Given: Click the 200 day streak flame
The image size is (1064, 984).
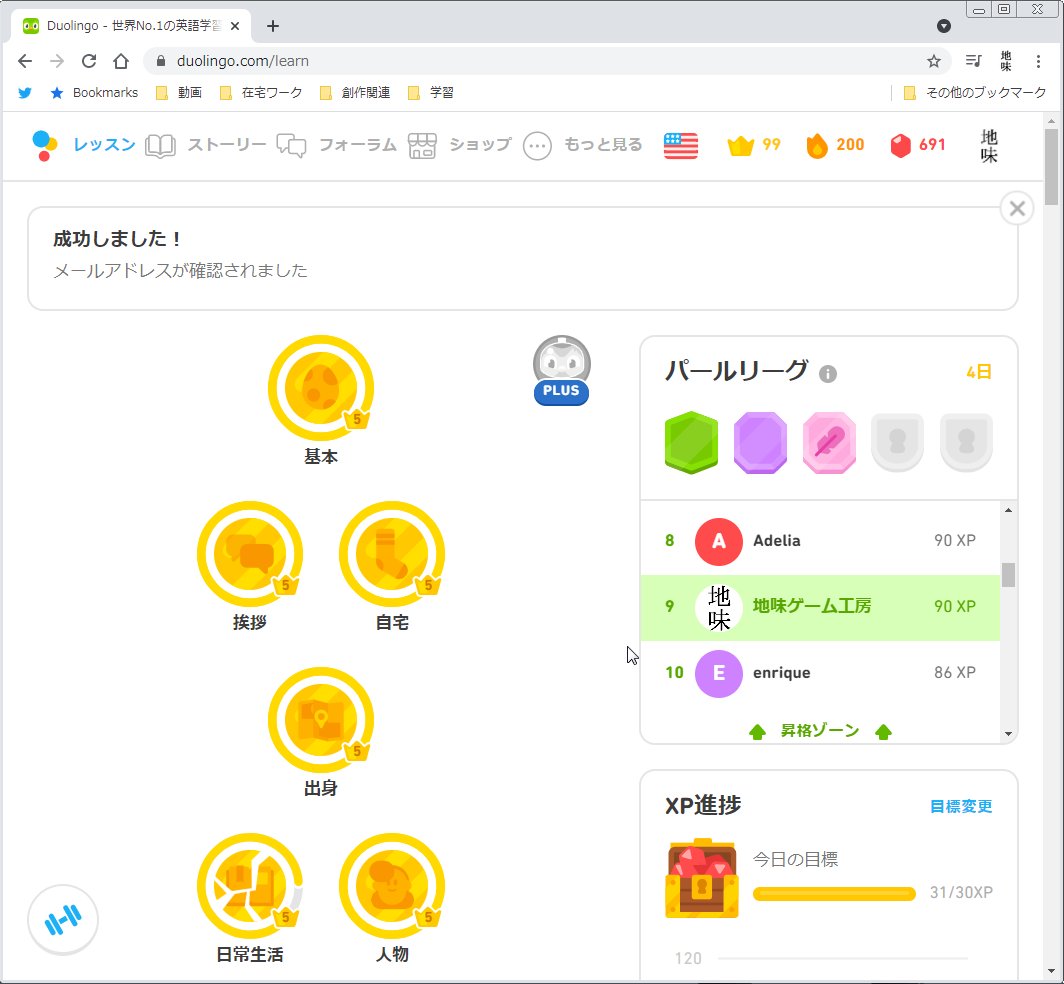Looking at the screenshot, I should 835,145.
